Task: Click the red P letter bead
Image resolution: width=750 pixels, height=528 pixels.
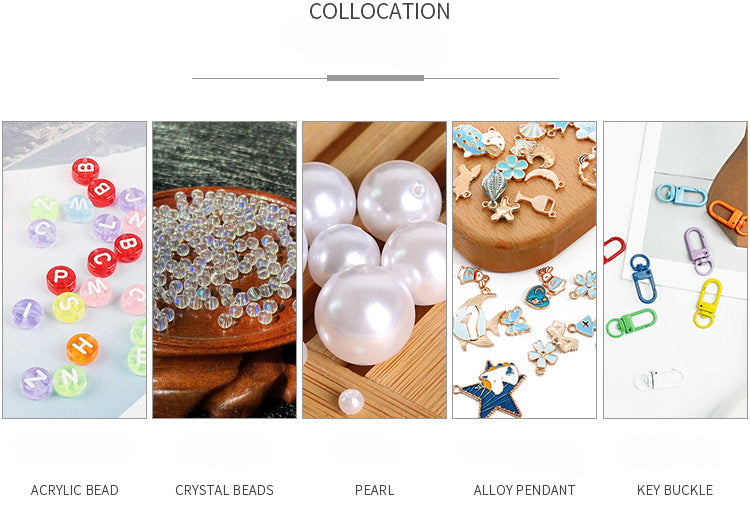Action: [61, 280]
